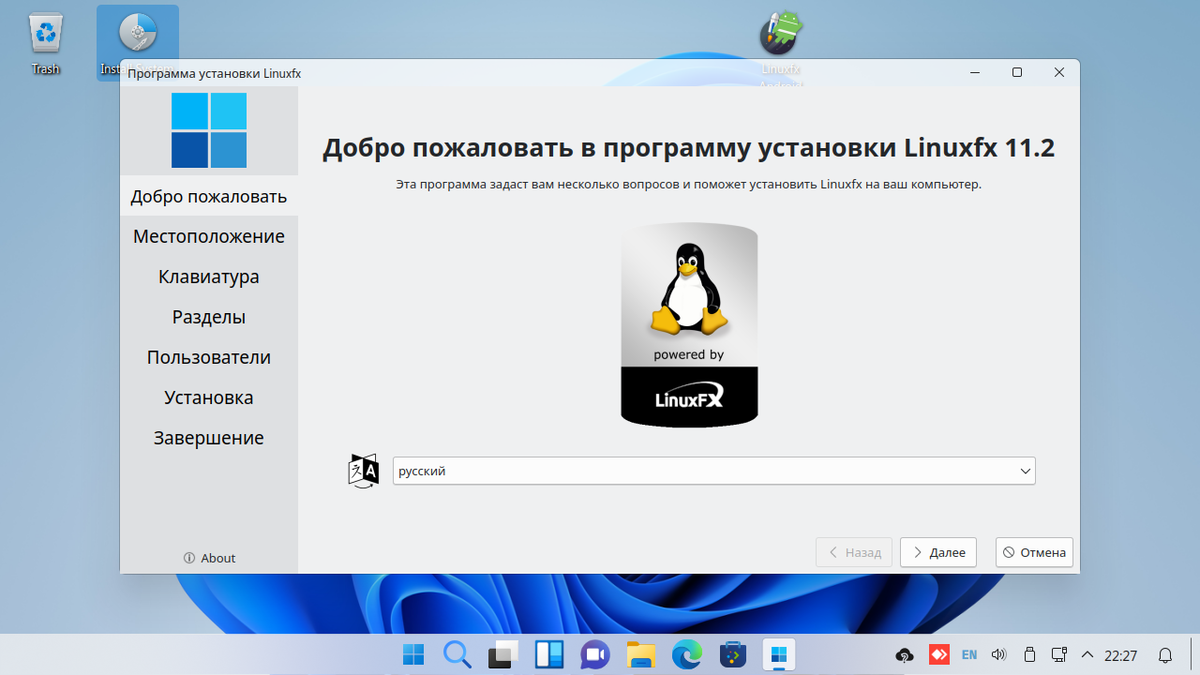Open the Trash desktop icon
1200x675 pixels.
click(45, 43)
